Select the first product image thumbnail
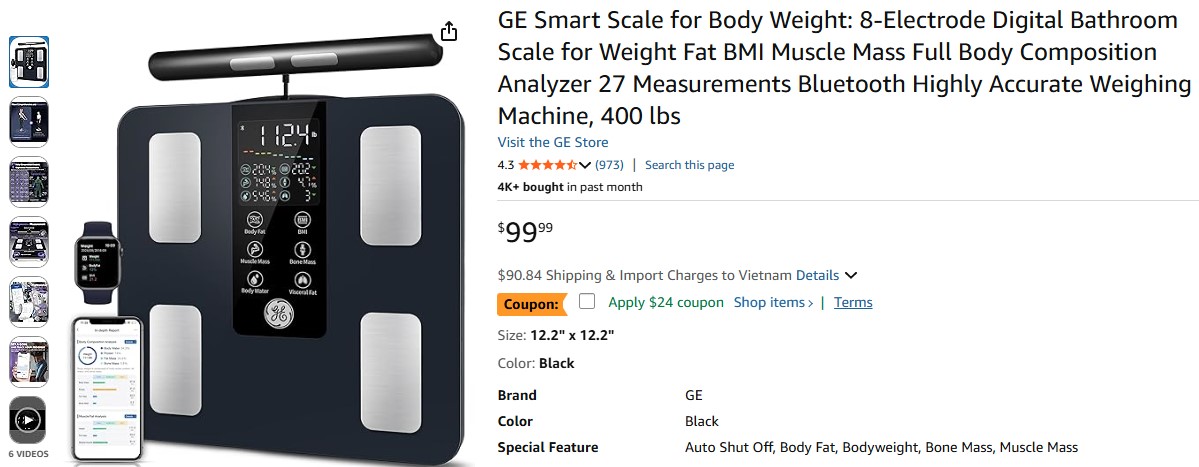The image size is (1199, 467). coord(28,61)
